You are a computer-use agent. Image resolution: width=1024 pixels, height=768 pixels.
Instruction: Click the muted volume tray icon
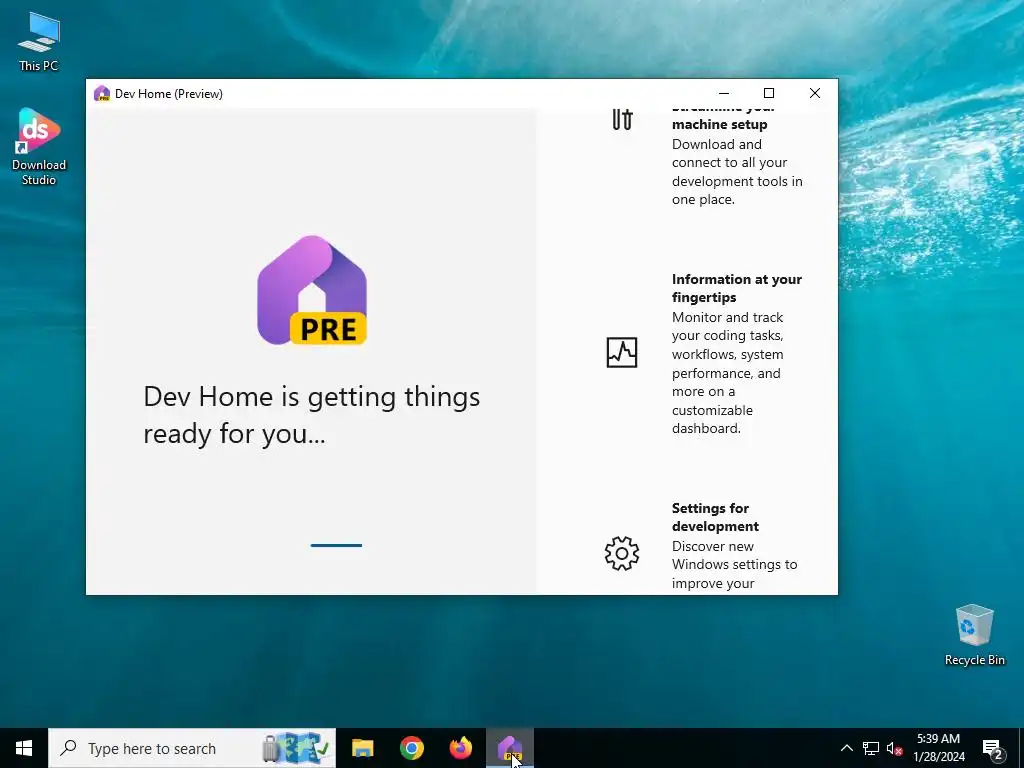[x=894, y=748]
